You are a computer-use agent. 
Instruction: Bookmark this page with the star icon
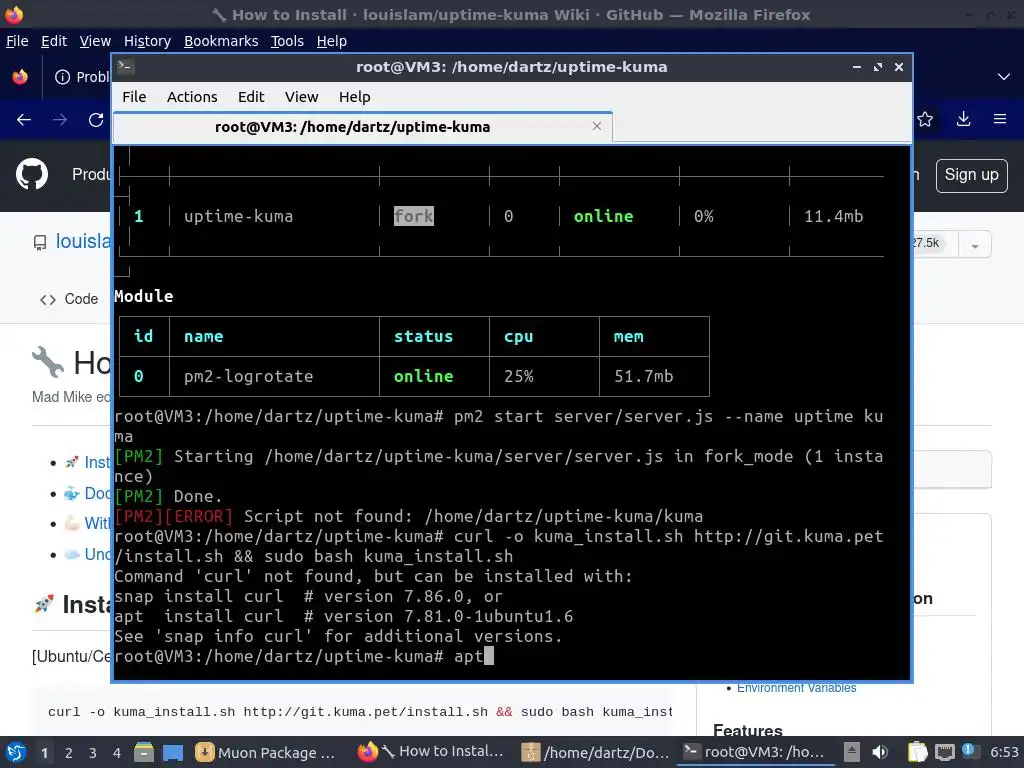[x=925, y=119]
